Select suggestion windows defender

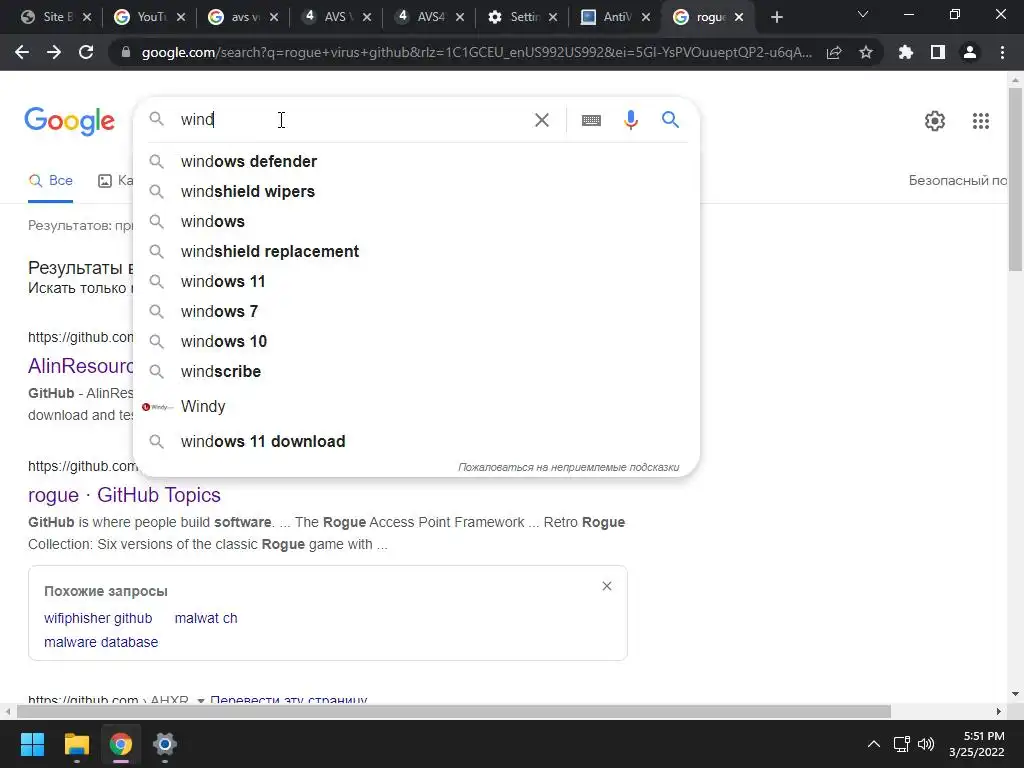(x=416, y=161)
